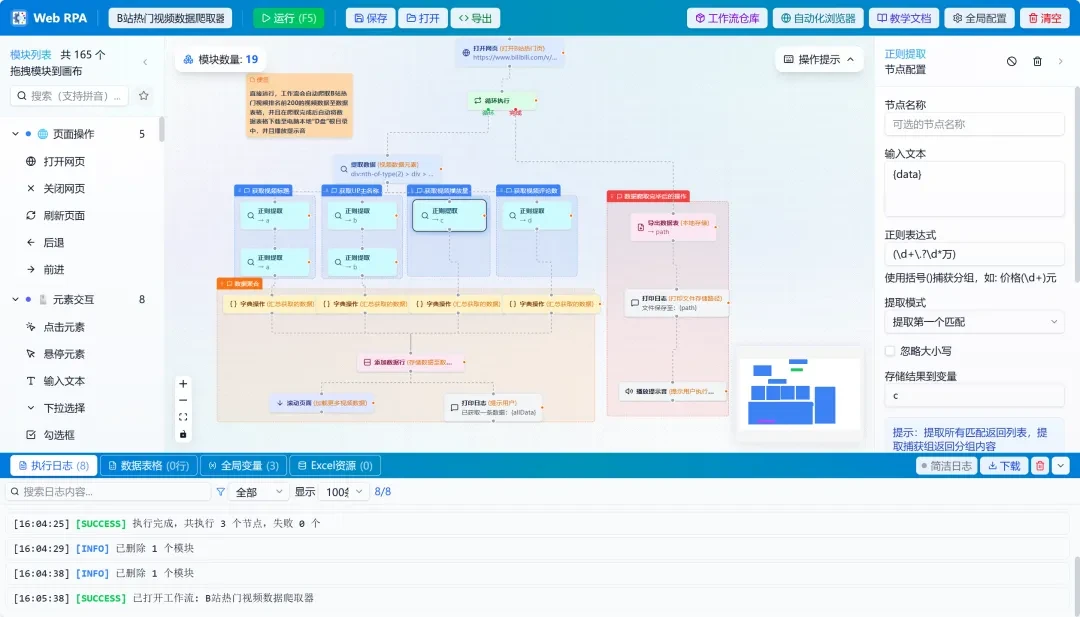1080x617 pixels.
Task: Zoom out of the canvas
Action: click(x=183, y=400)
